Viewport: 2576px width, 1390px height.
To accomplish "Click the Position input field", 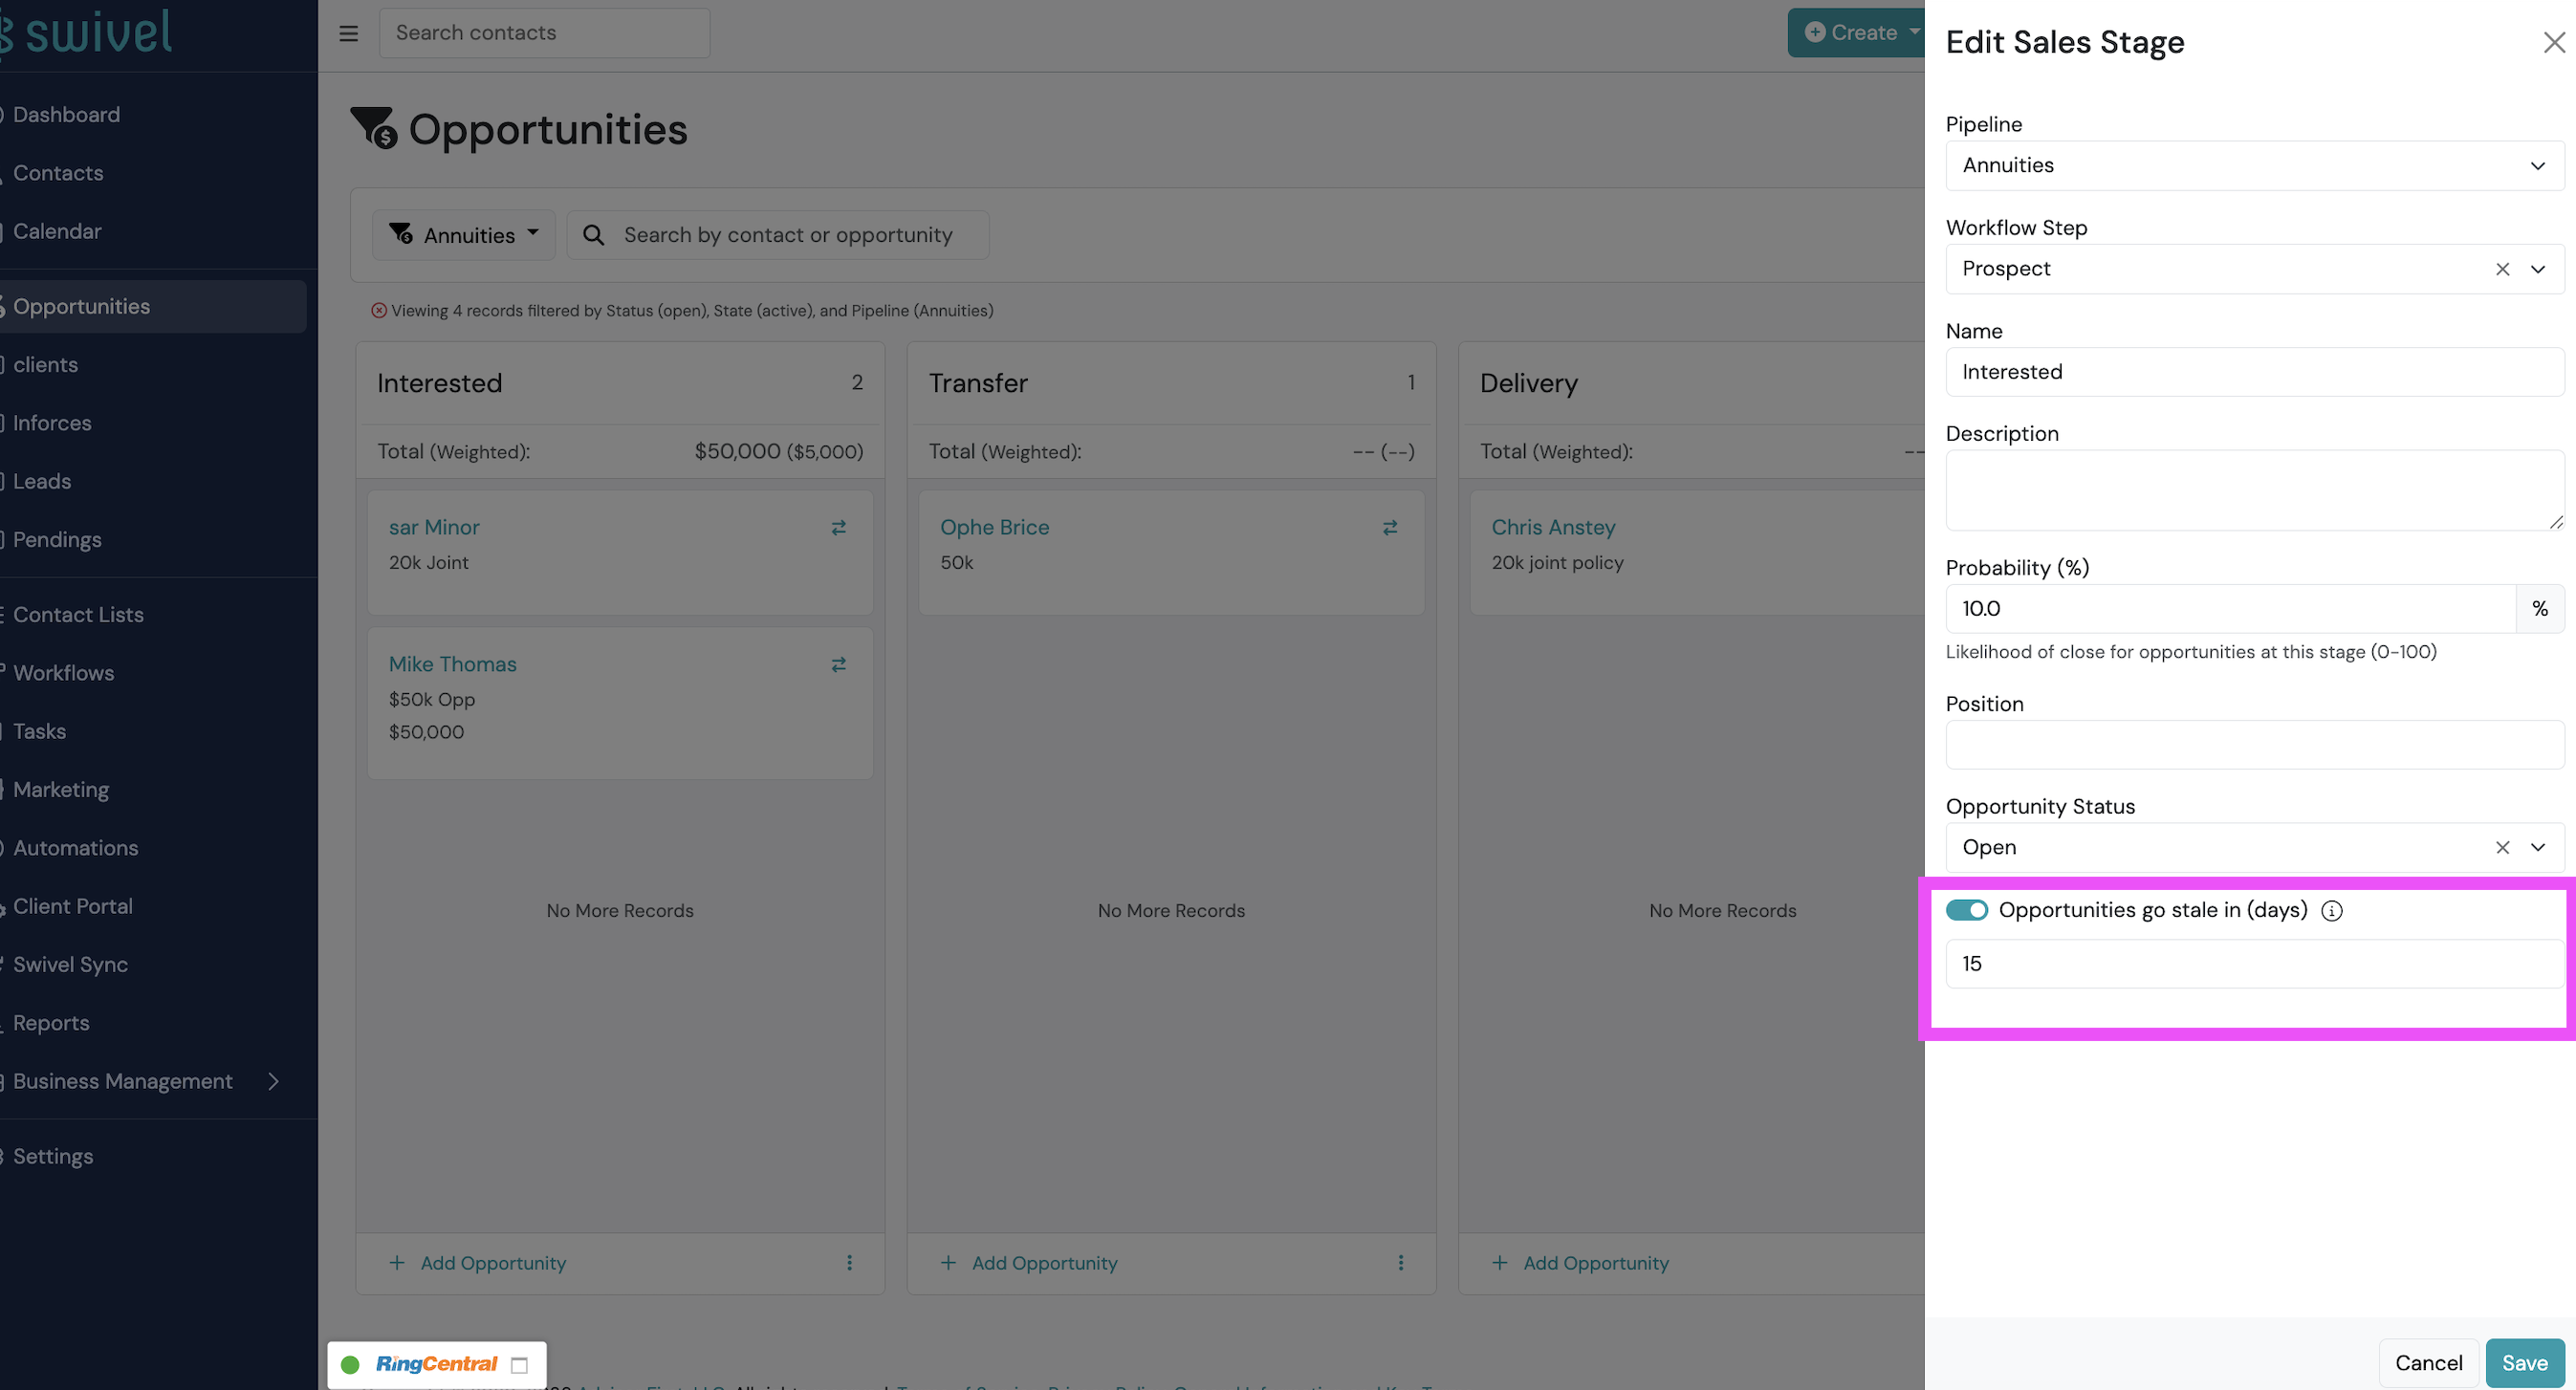I will [x=2254, y=745].
